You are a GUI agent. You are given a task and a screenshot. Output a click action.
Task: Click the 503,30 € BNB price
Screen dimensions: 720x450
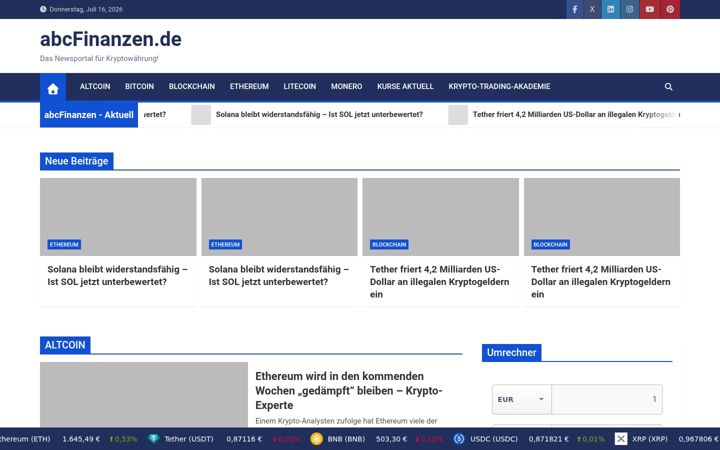391,439
